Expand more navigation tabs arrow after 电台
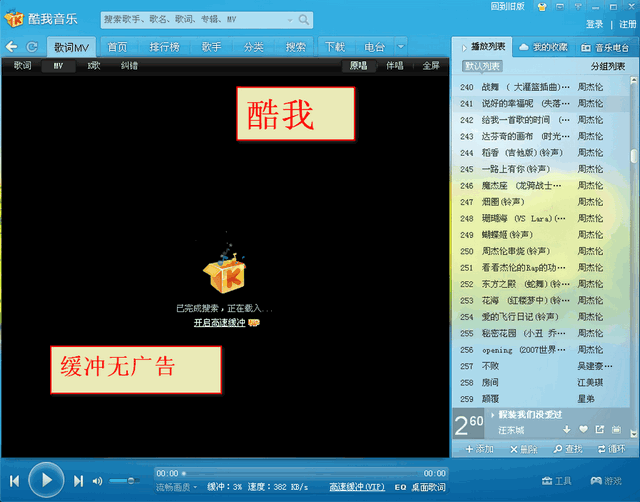The image size is (640, 502). [x=401, y=47]
